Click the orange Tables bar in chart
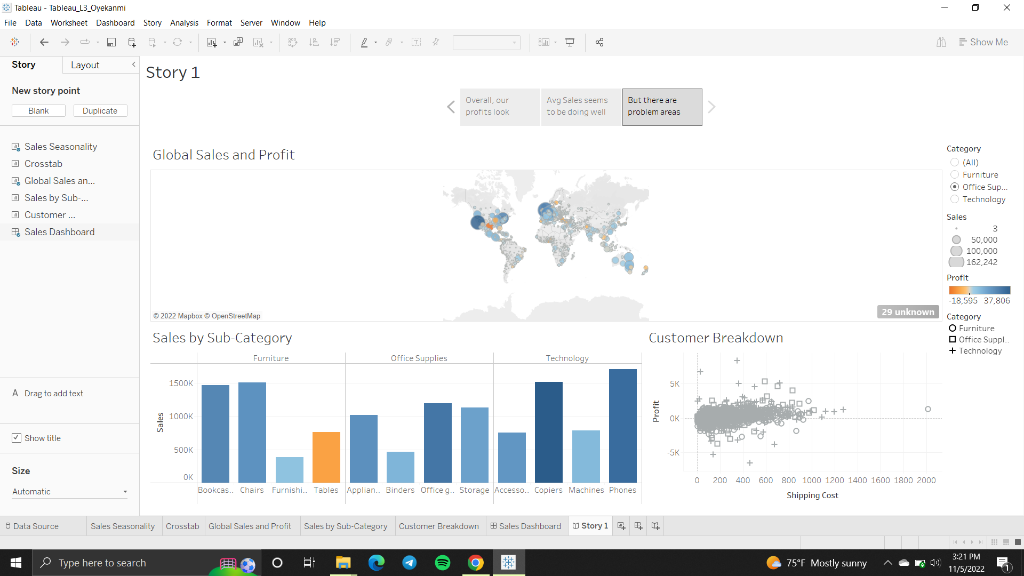The height and width of the screenshot is (576, 1024). [x=326, y=457]
